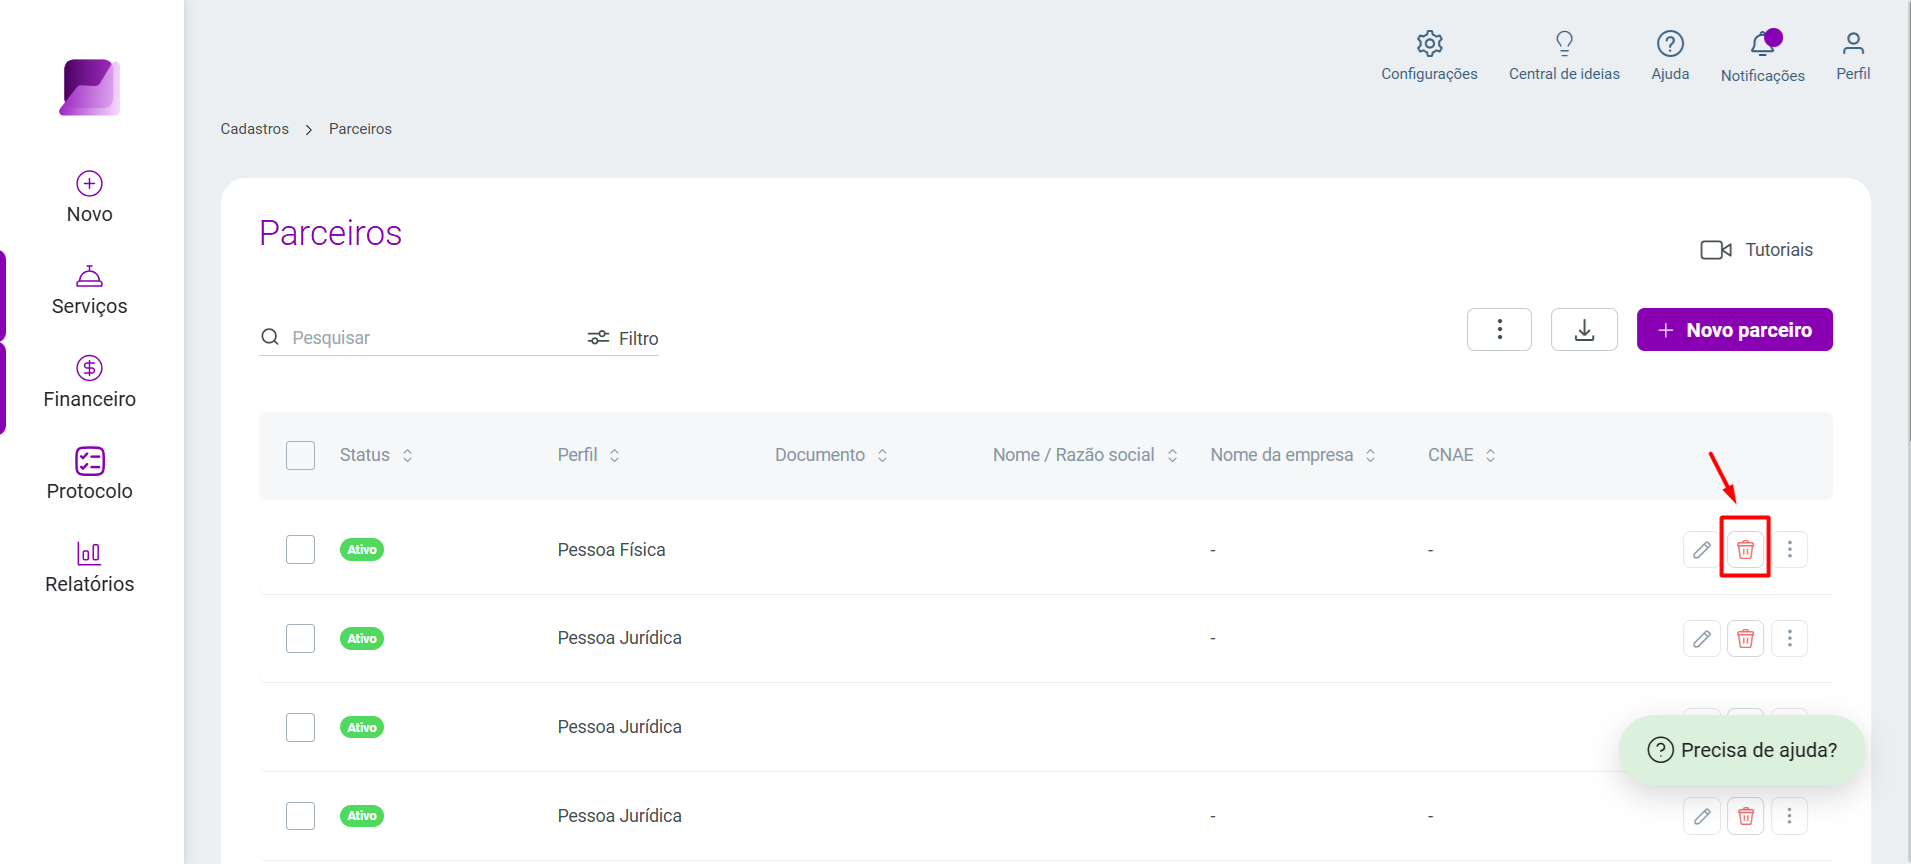Sort by Nome / Razão social column
The width and height of the screenshot is (1911, 864).
click(1085, 455)
